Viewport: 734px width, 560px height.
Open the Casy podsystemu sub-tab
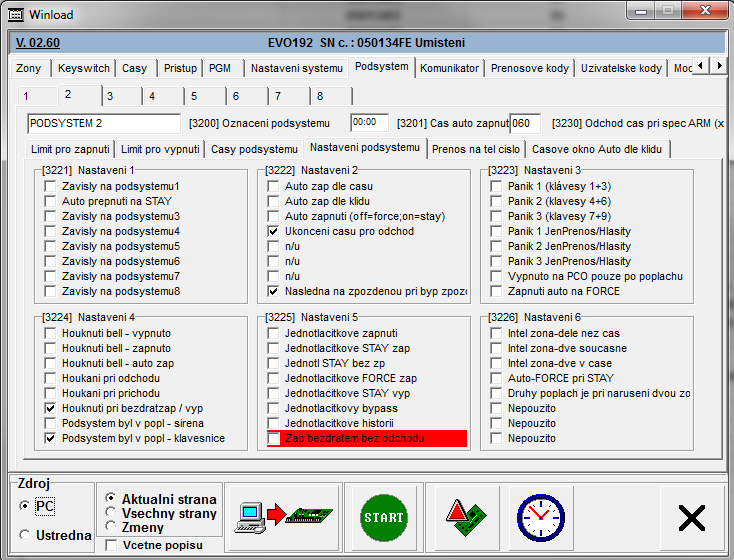click(253, 149)
